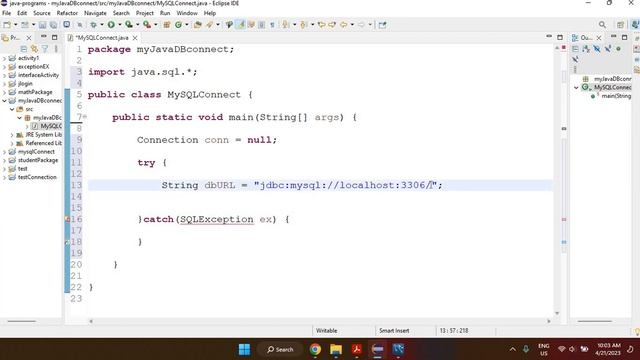640x360 pixels.
Task: Open the File menu
Action: 7,13
